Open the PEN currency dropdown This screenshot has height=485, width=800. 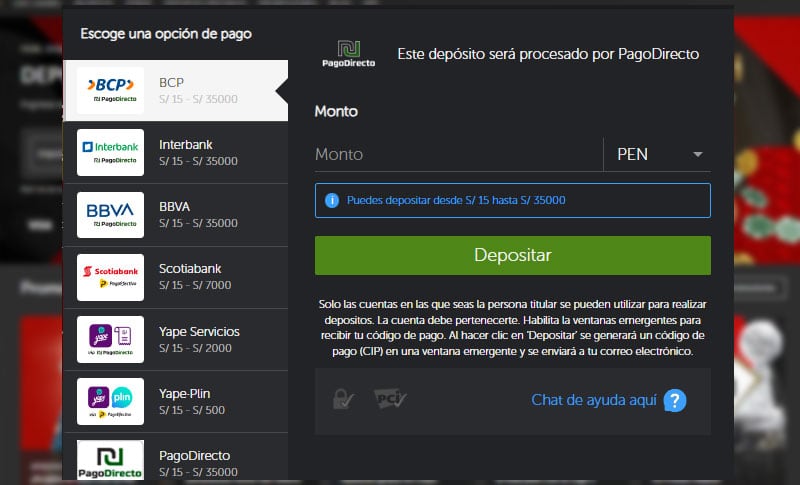pos(655,154)
